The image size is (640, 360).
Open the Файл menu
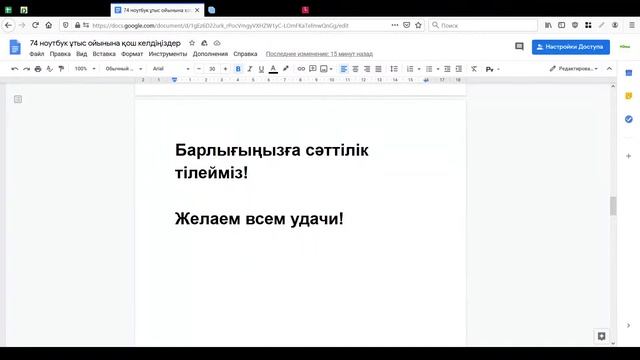tap(37, 54)
